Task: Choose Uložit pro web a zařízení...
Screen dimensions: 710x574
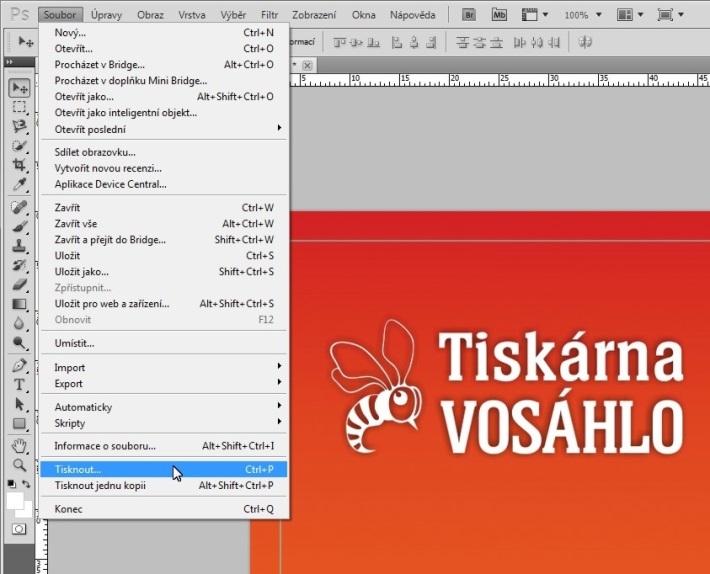Action: (x=164, y=303)
